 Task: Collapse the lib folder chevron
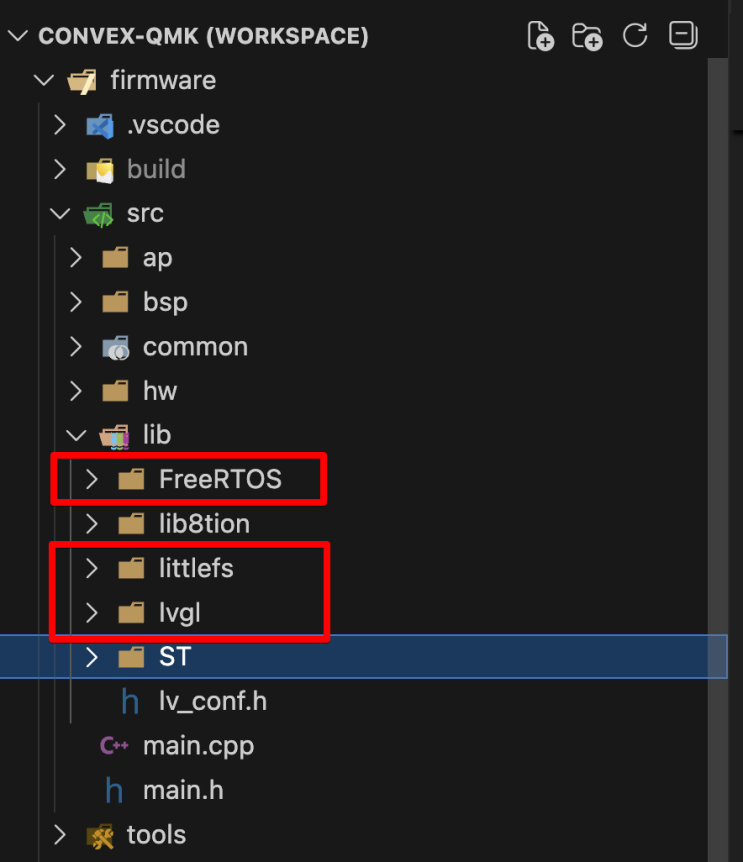[76, 435]
